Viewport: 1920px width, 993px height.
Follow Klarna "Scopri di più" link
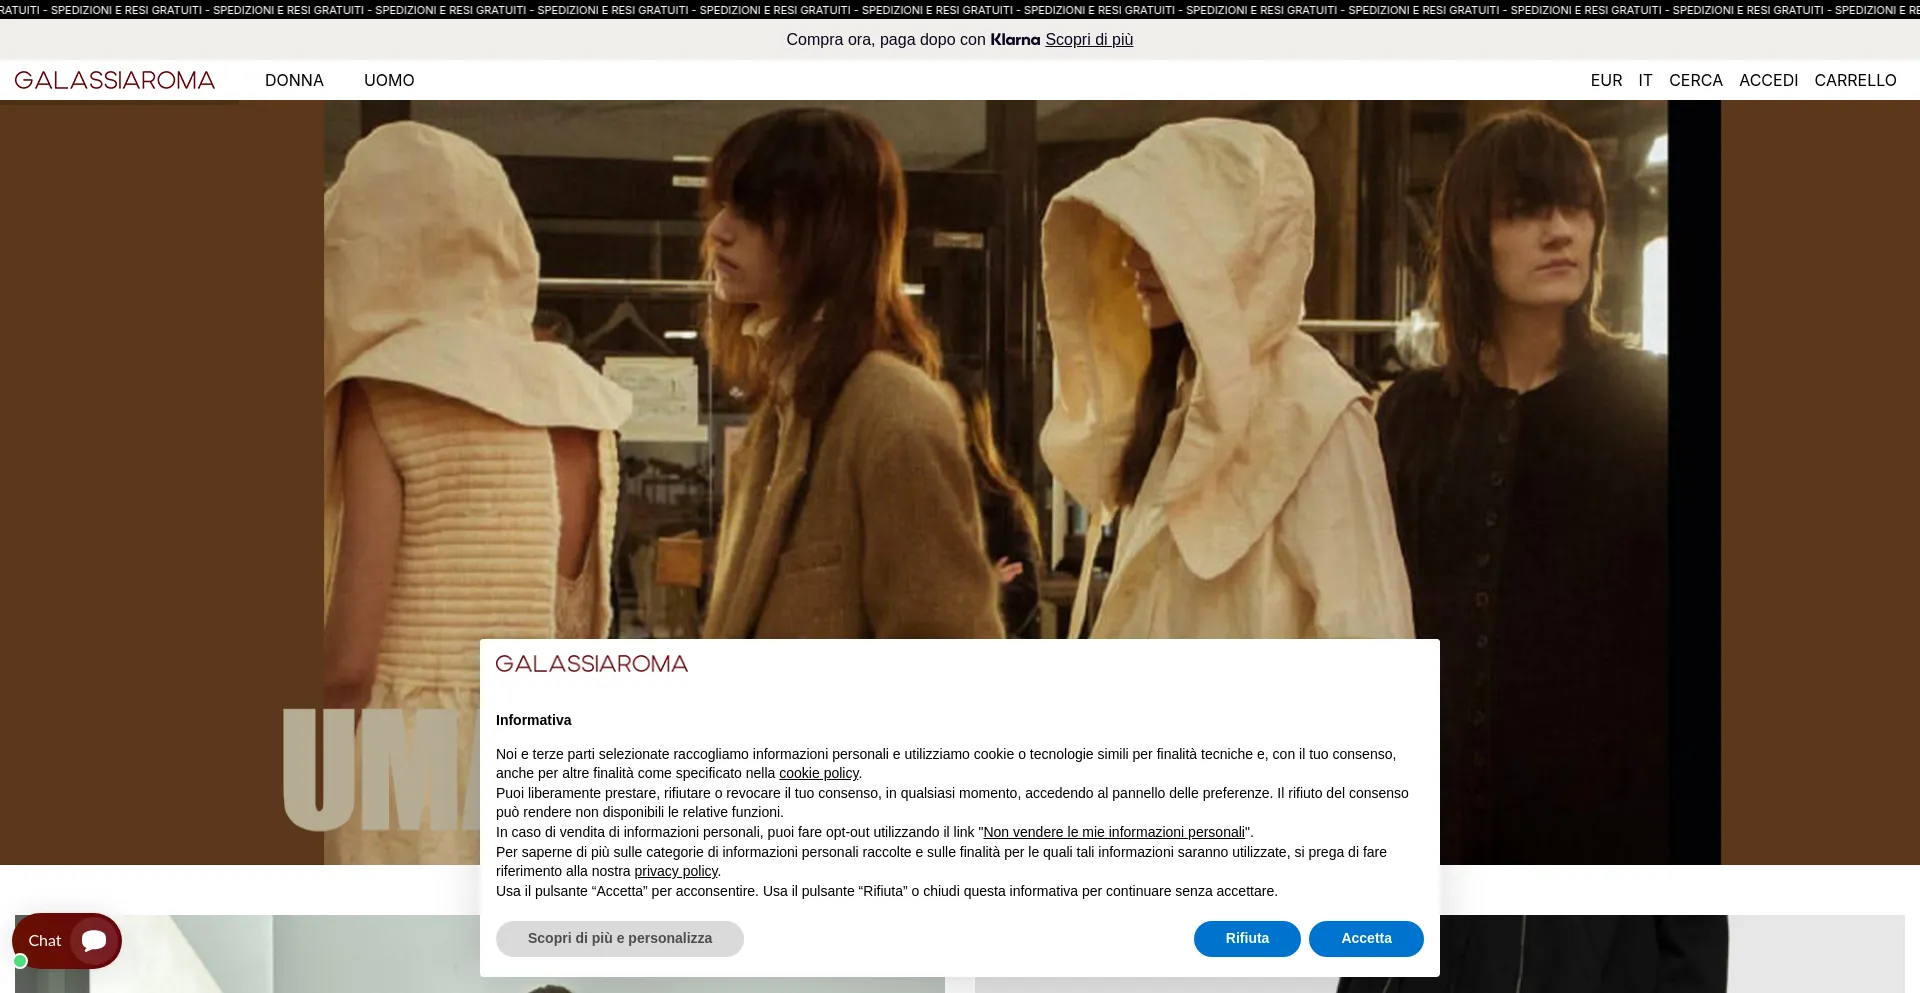tap(1089, 40)
